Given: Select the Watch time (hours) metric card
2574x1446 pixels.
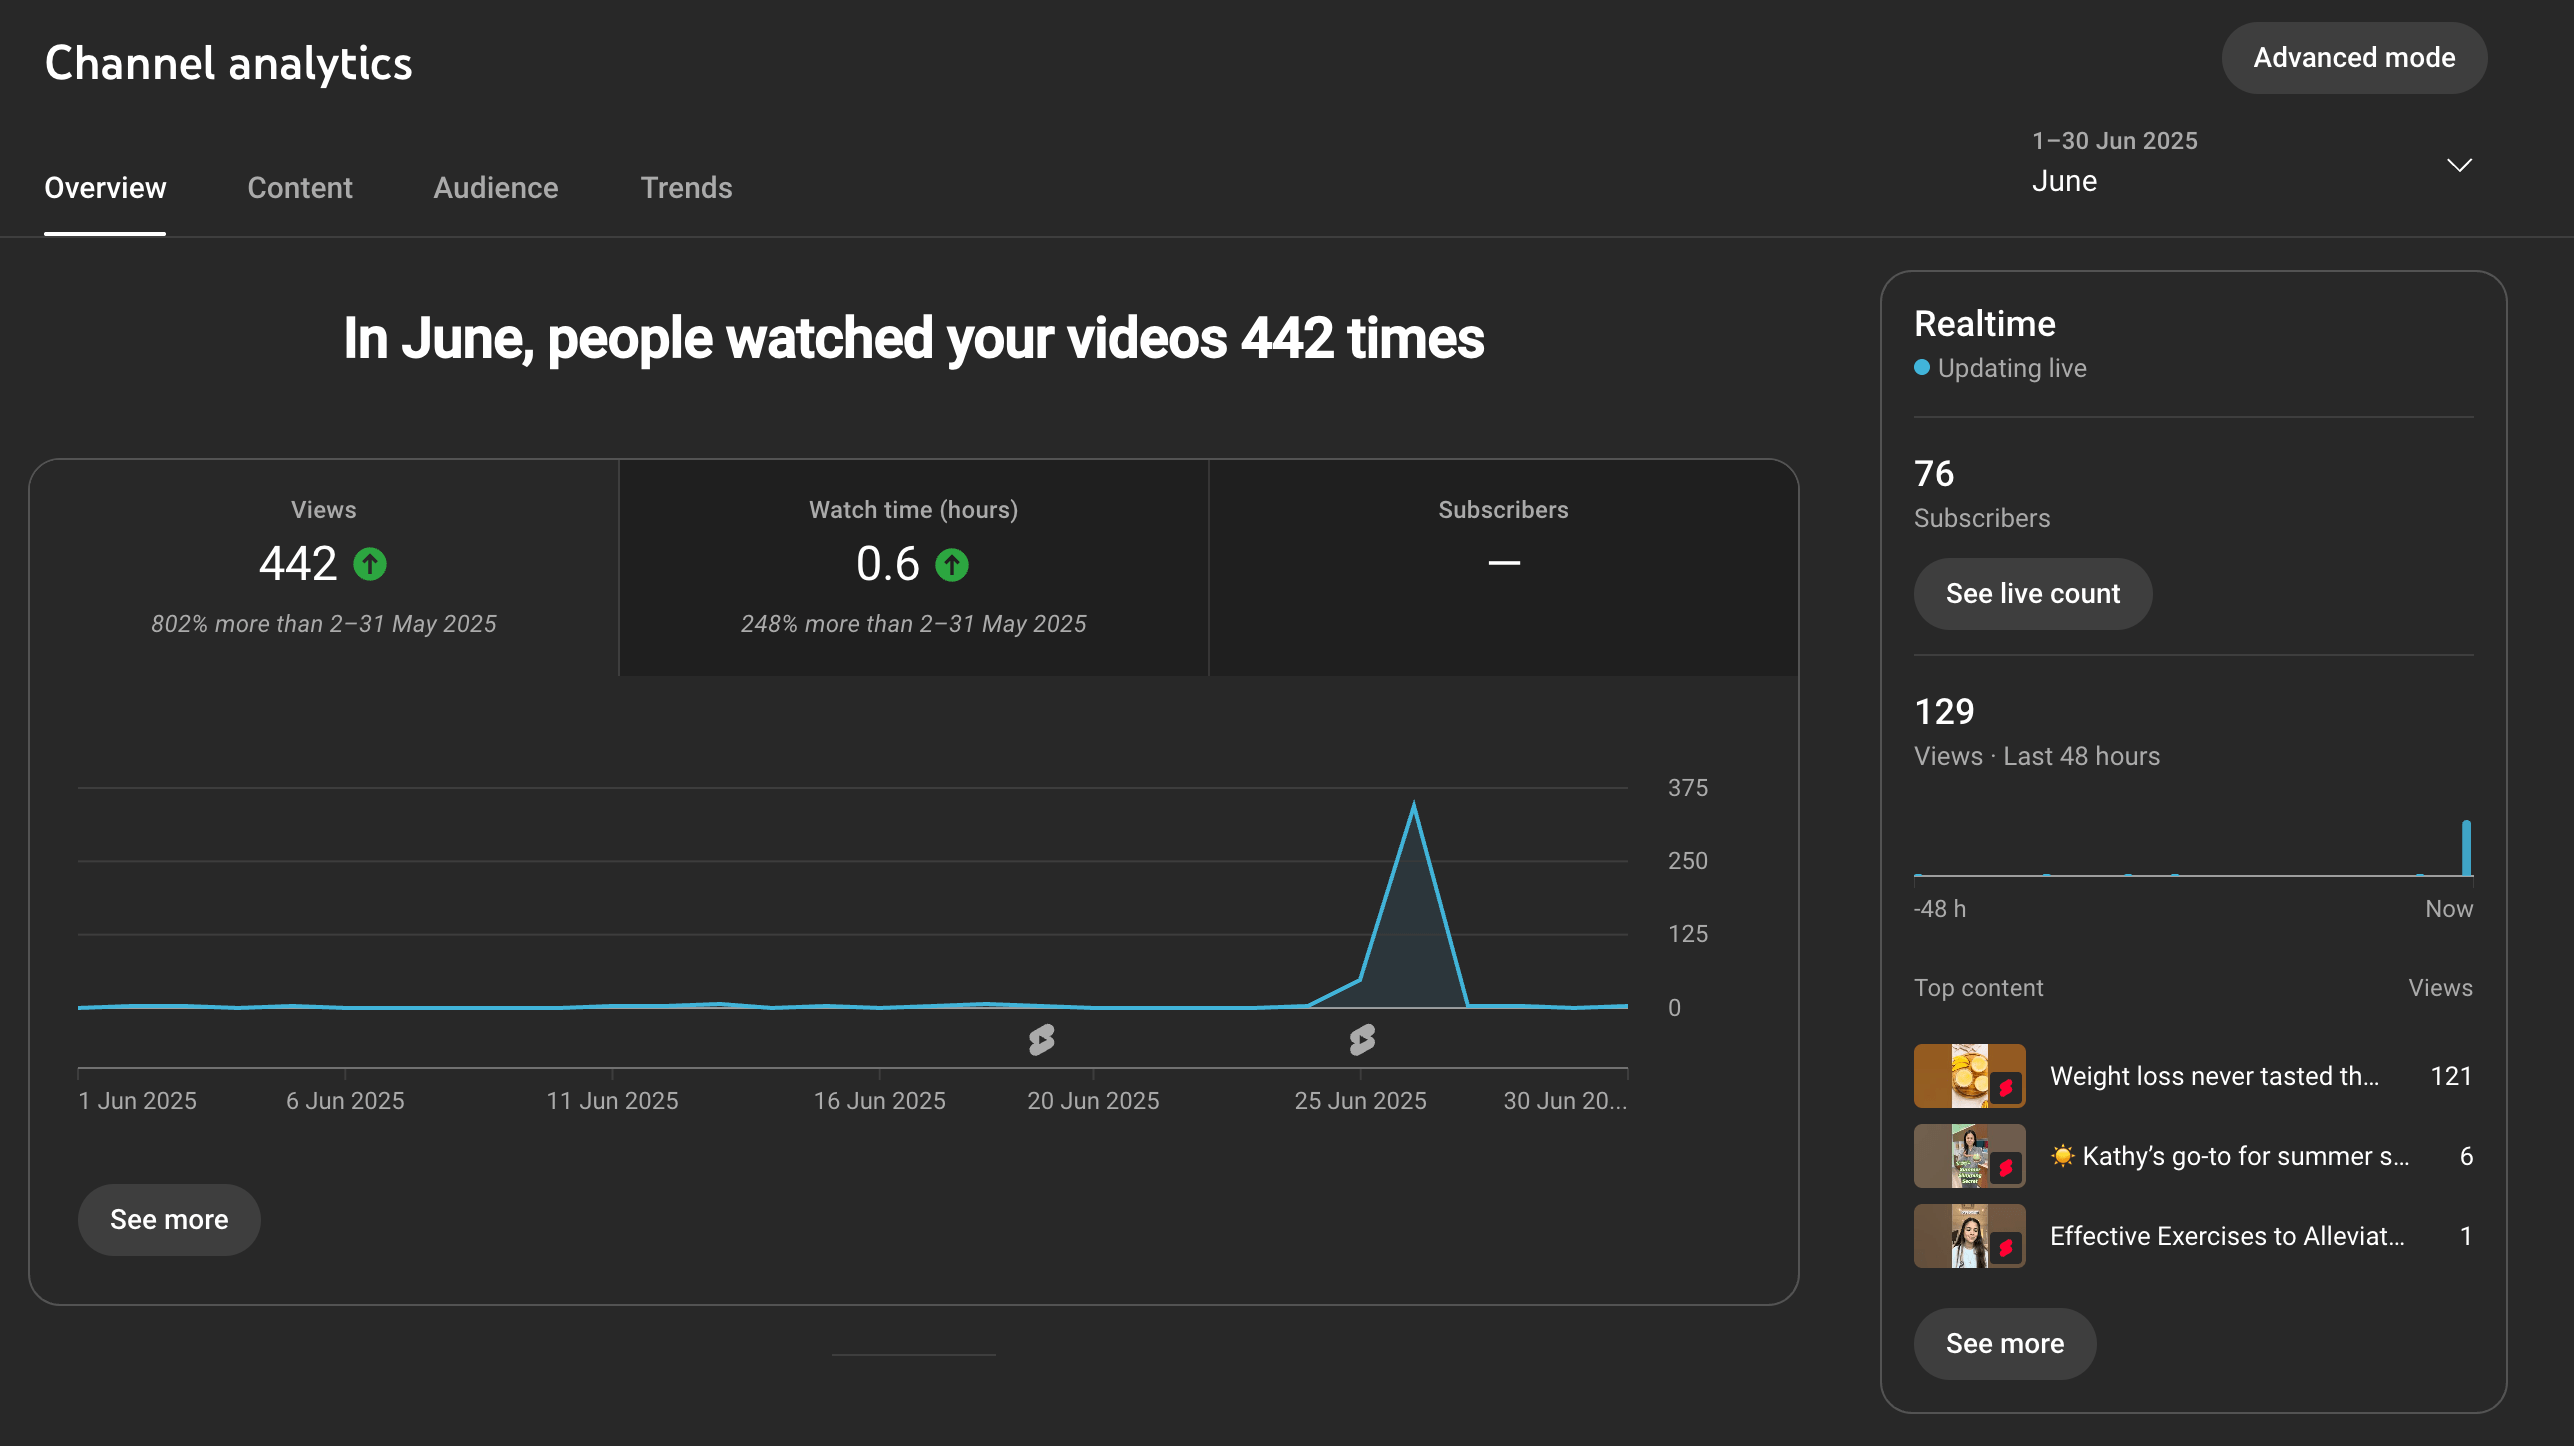Looking at the screenshot, I should 913,567.
